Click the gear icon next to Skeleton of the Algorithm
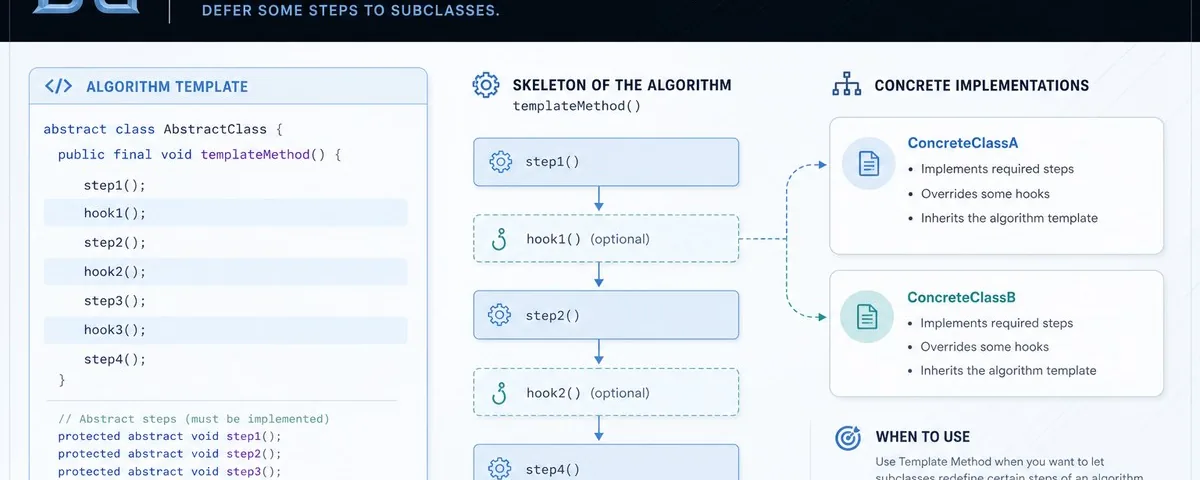The image size is (1200, 480). (485, 85)
